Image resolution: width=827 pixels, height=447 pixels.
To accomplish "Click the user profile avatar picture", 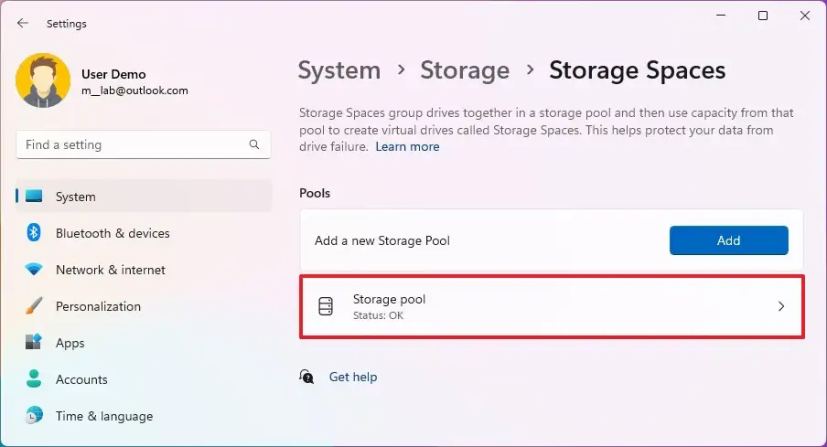I will click(x=43, y=81).
